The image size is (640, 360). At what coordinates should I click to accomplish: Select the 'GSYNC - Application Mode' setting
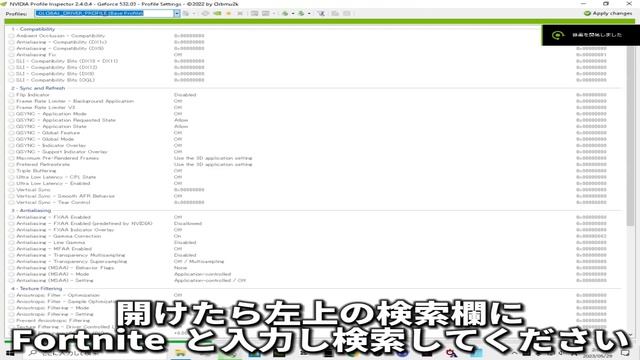51,114
